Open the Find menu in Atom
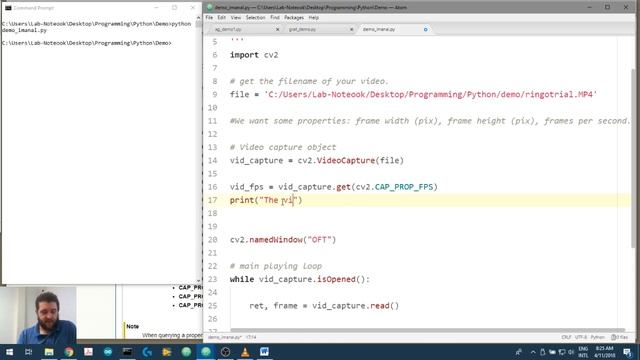The width and height of the screenshot is (640, 360). click(275, 18)
